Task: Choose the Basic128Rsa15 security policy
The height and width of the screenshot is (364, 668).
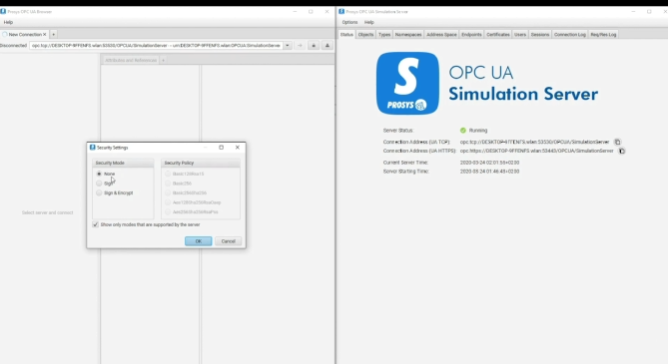Action: coord(168,174)
